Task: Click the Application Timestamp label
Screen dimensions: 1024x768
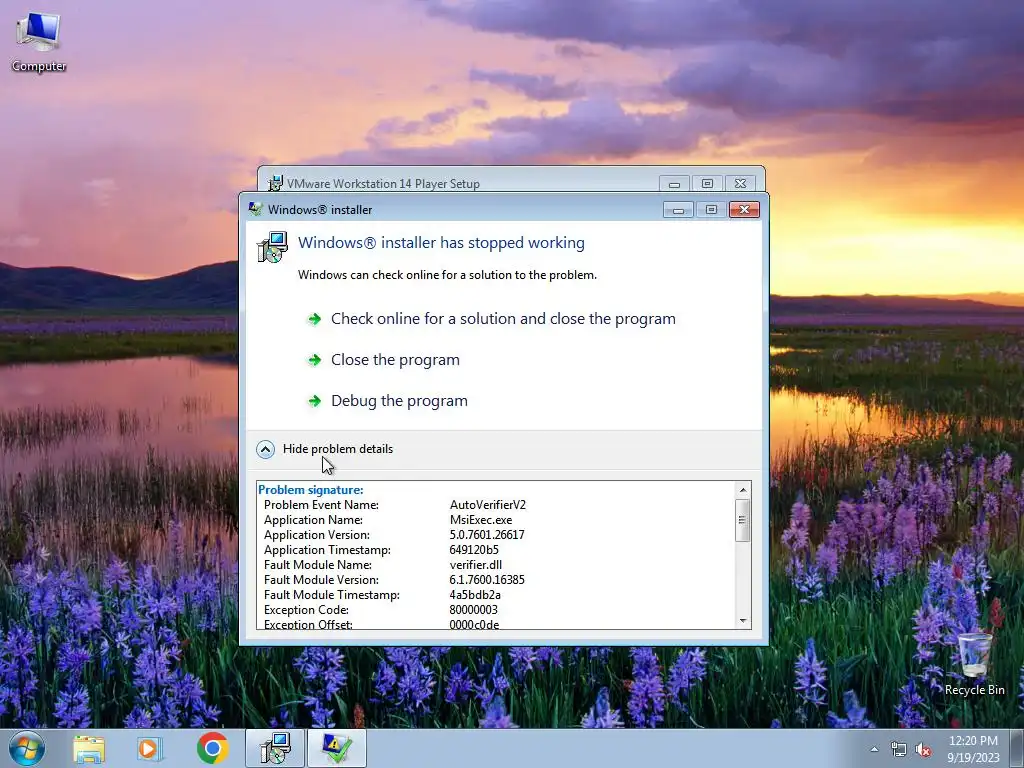Action: (327, 550)
